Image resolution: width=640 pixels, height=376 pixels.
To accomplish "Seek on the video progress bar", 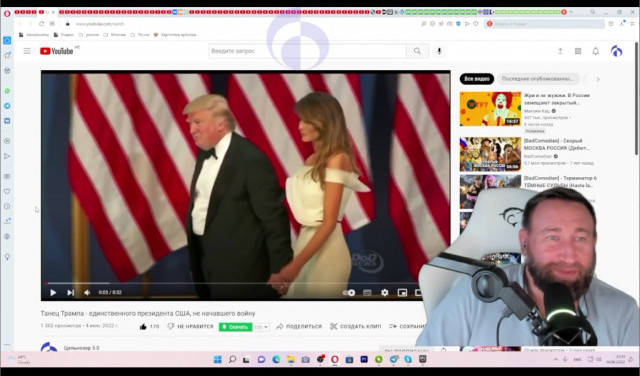I will [x=233, y=283].
